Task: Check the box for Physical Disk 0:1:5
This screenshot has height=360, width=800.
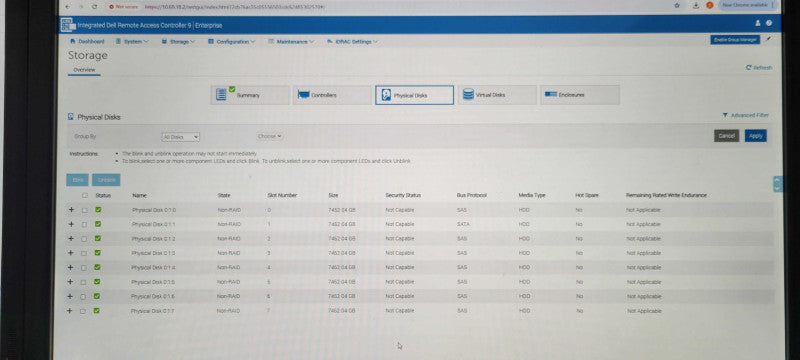Action: tap(83, 282)
